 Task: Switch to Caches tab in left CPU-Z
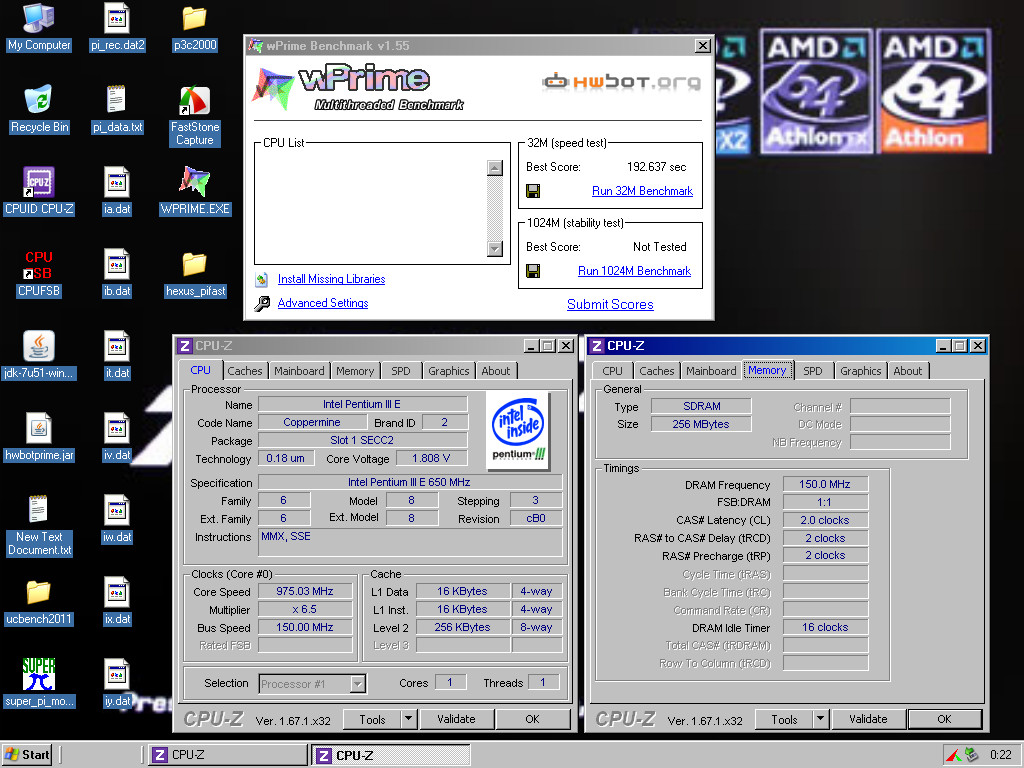click(245, 371)
